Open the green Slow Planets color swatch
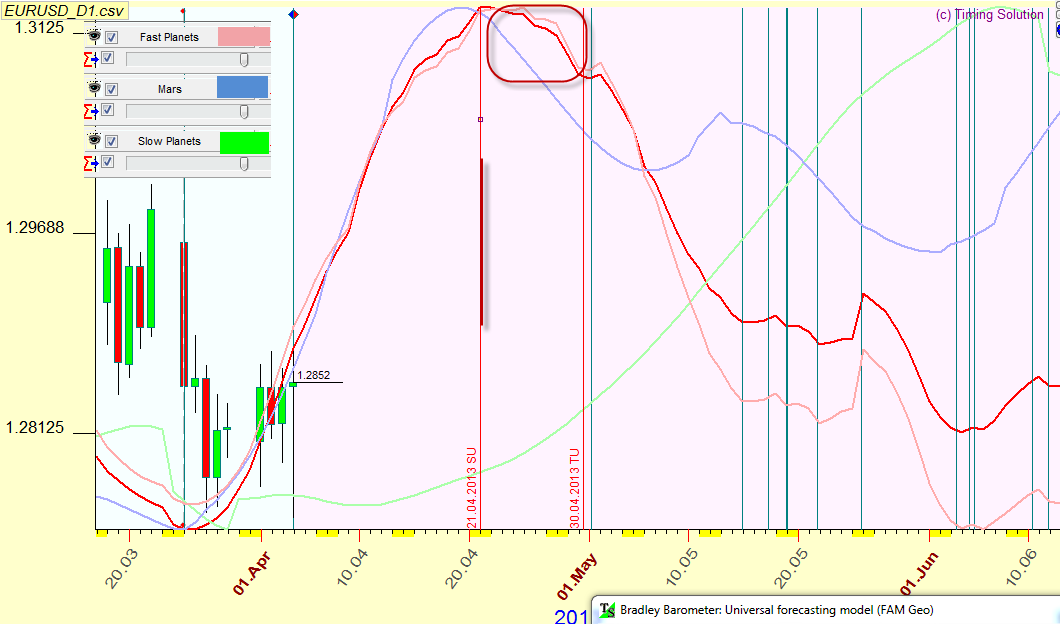Viewport: 1060px width, 624px height. point(243,142)
